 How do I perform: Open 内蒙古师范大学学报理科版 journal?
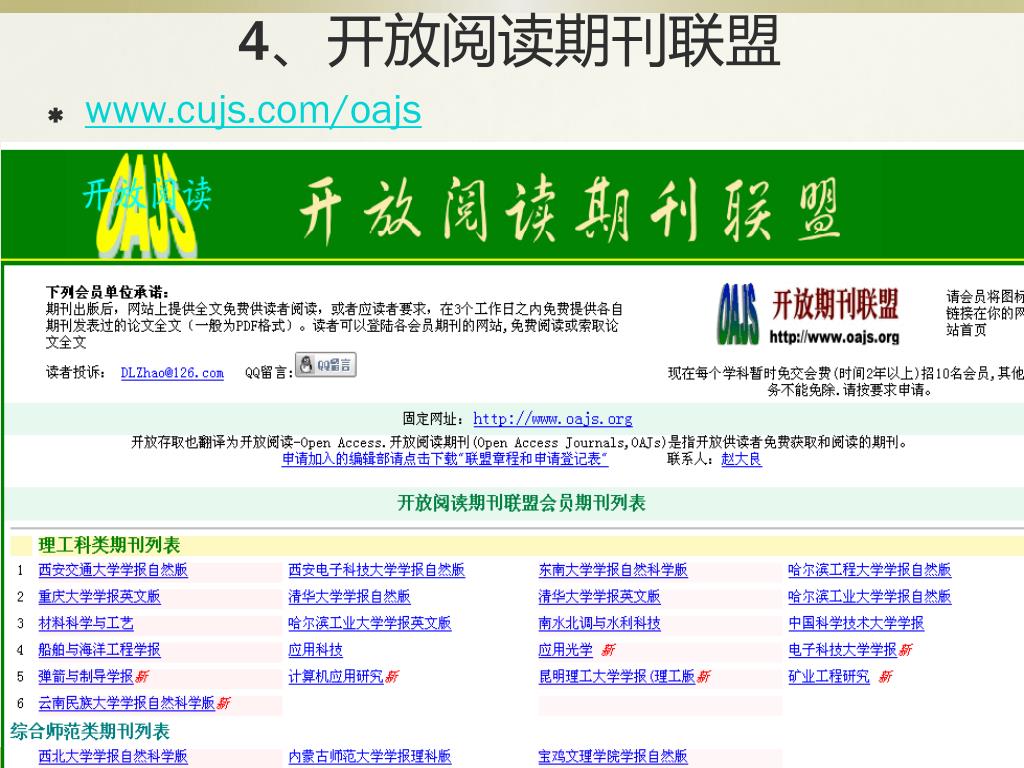click(370, 757)
